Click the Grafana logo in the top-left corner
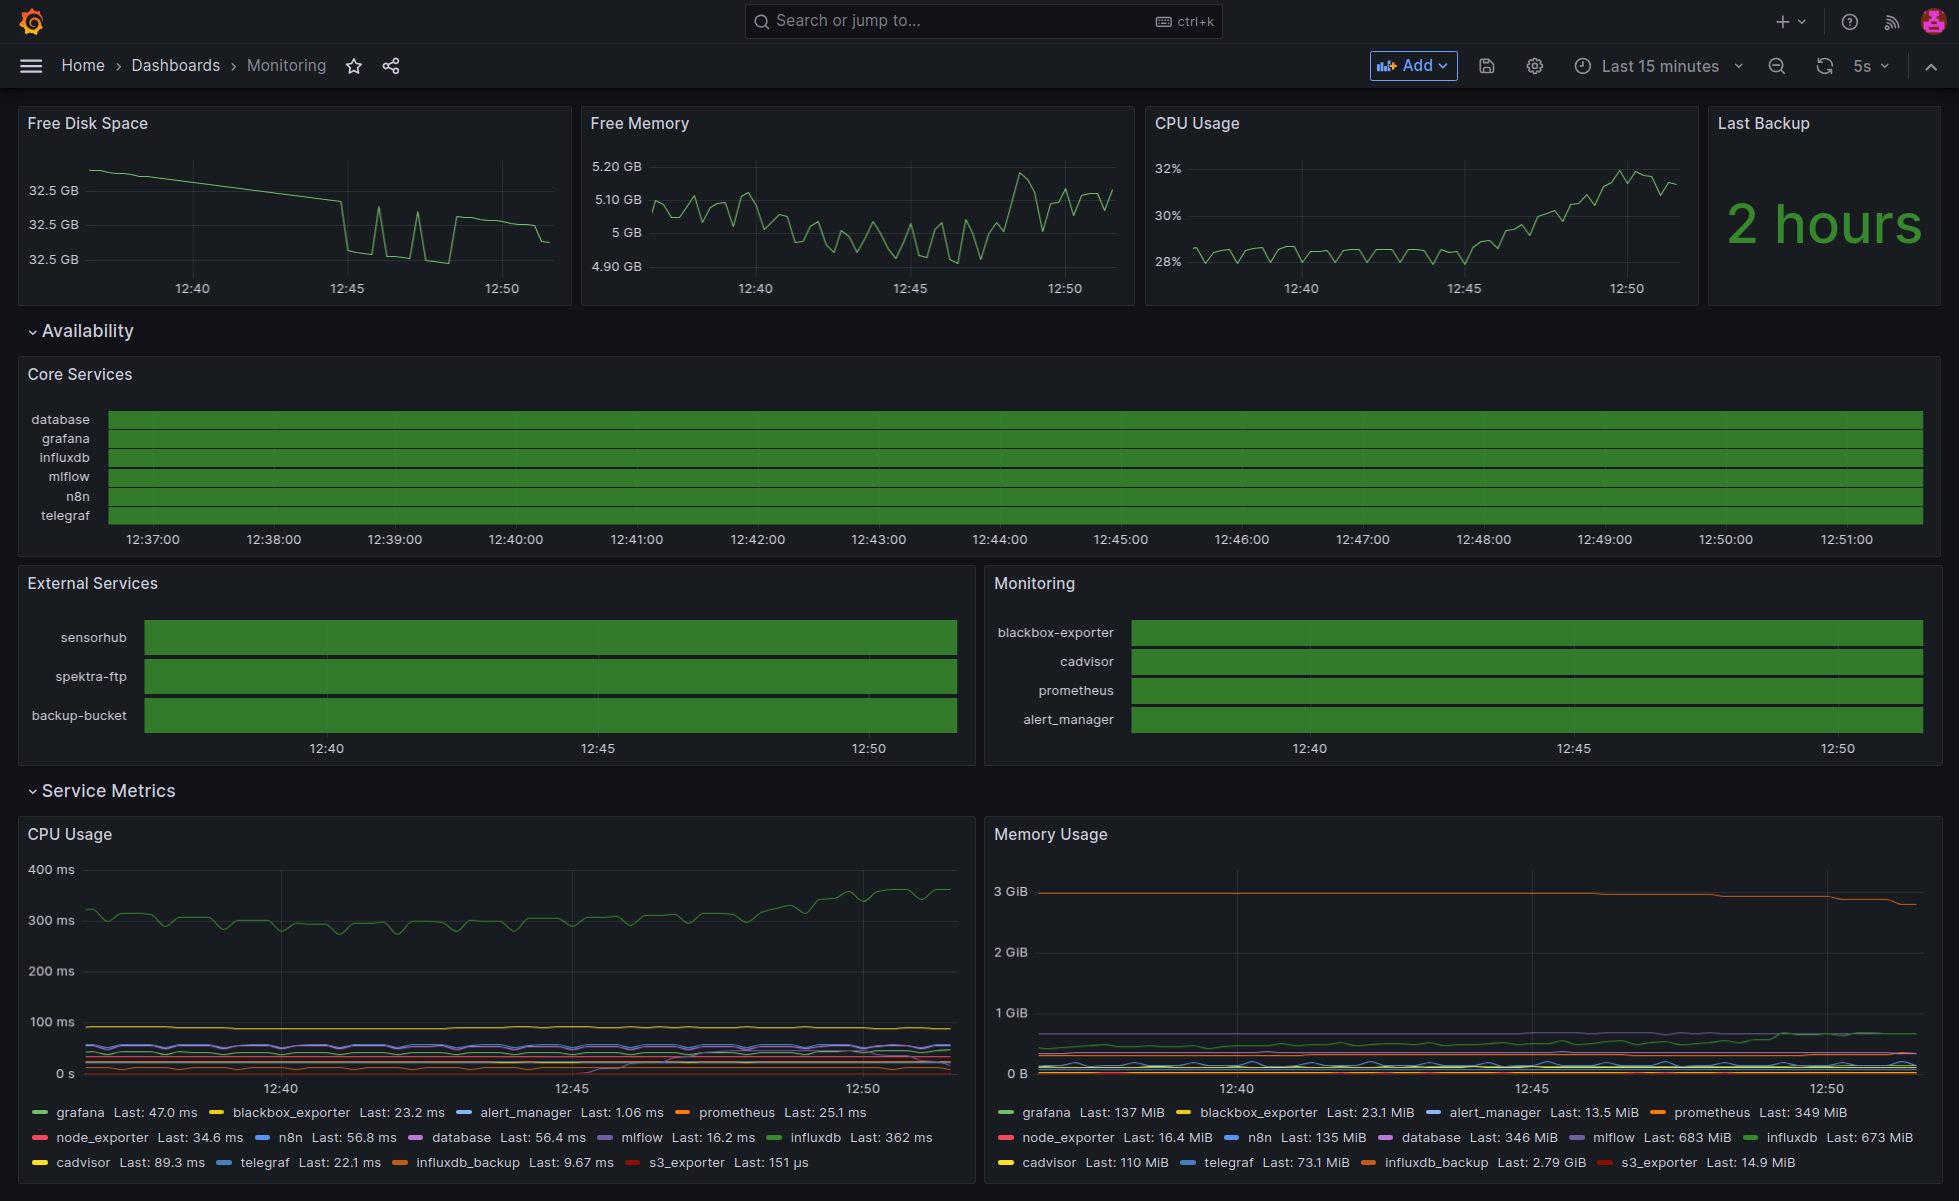Screen dimensions: 1959x1201 coord(31,21)
